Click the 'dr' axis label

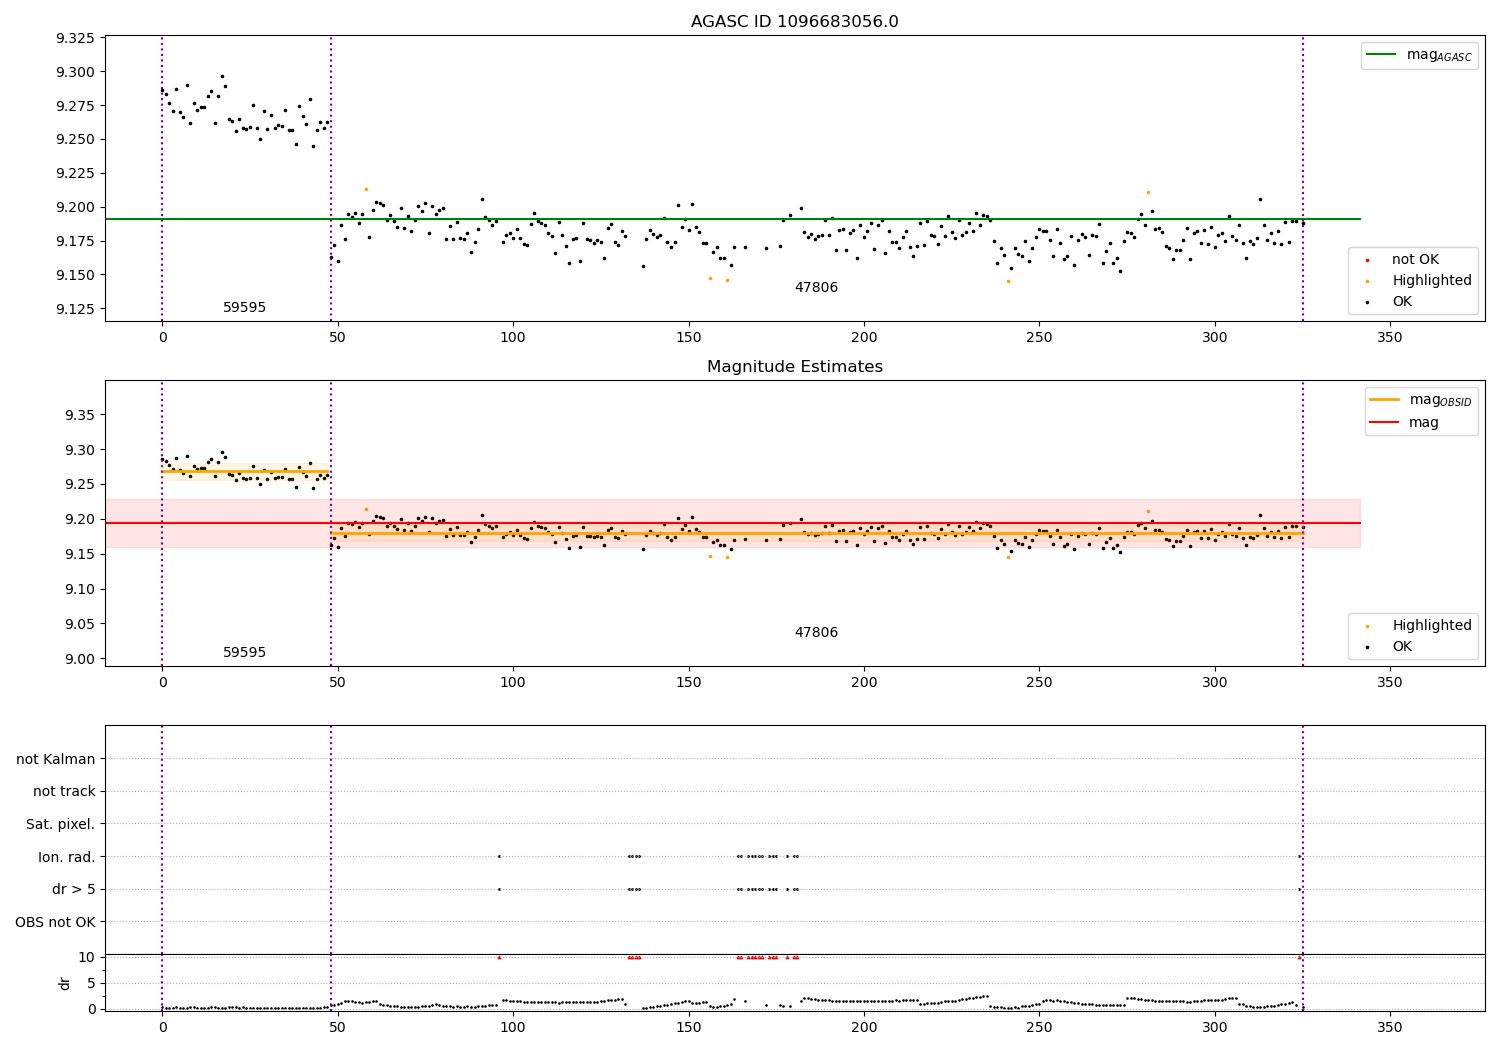[65, 983]
